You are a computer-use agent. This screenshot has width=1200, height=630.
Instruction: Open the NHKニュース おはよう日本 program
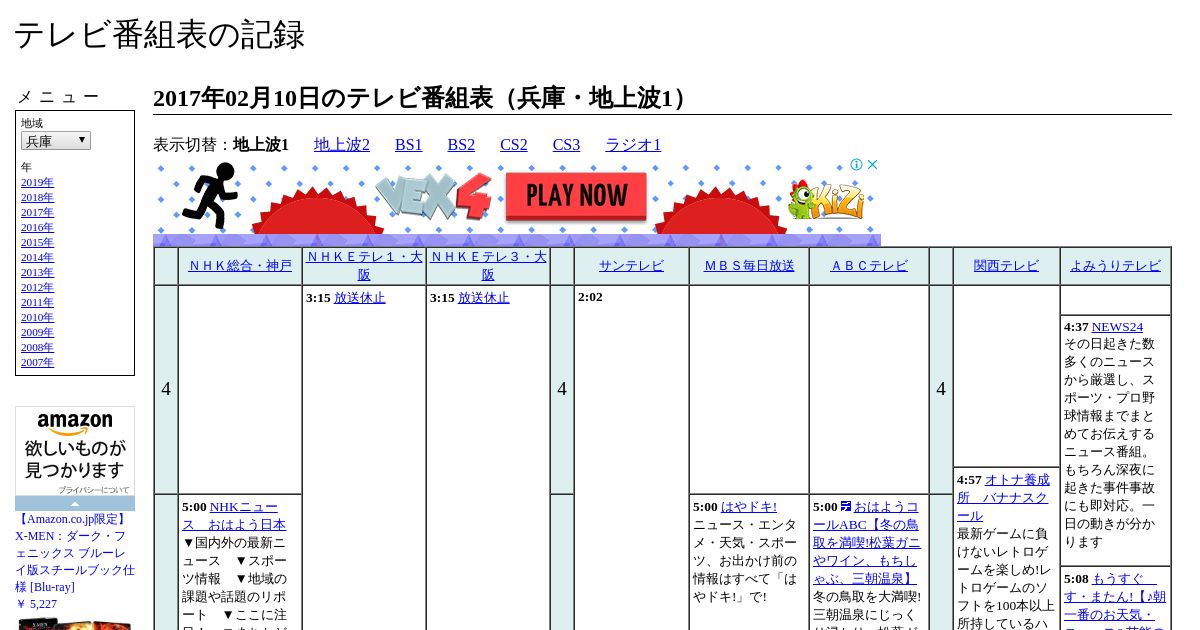234,516
